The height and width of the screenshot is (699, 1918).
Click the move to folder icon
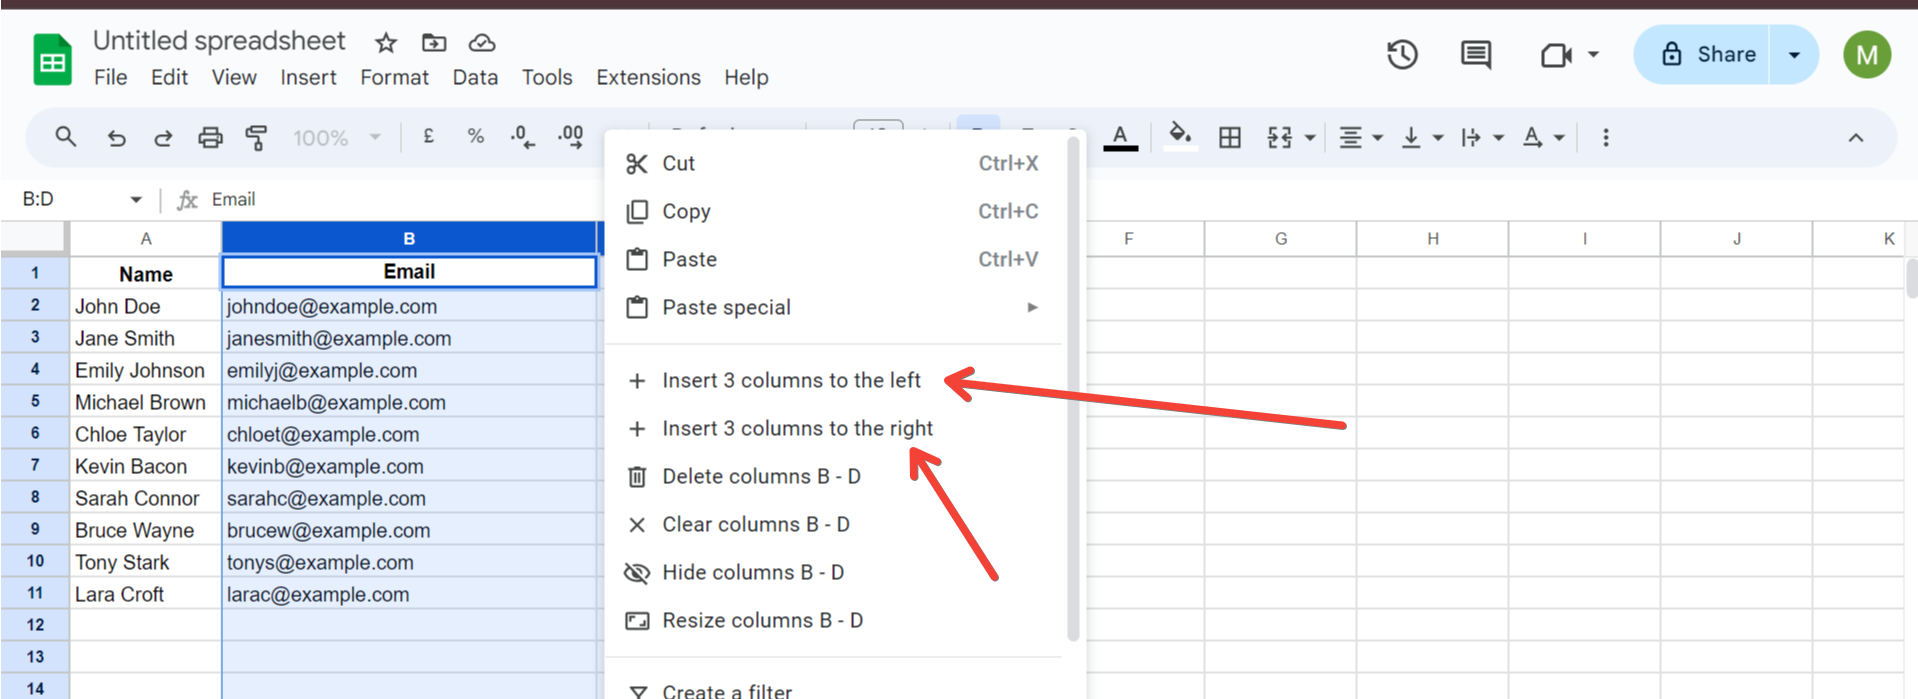(434, 42)
